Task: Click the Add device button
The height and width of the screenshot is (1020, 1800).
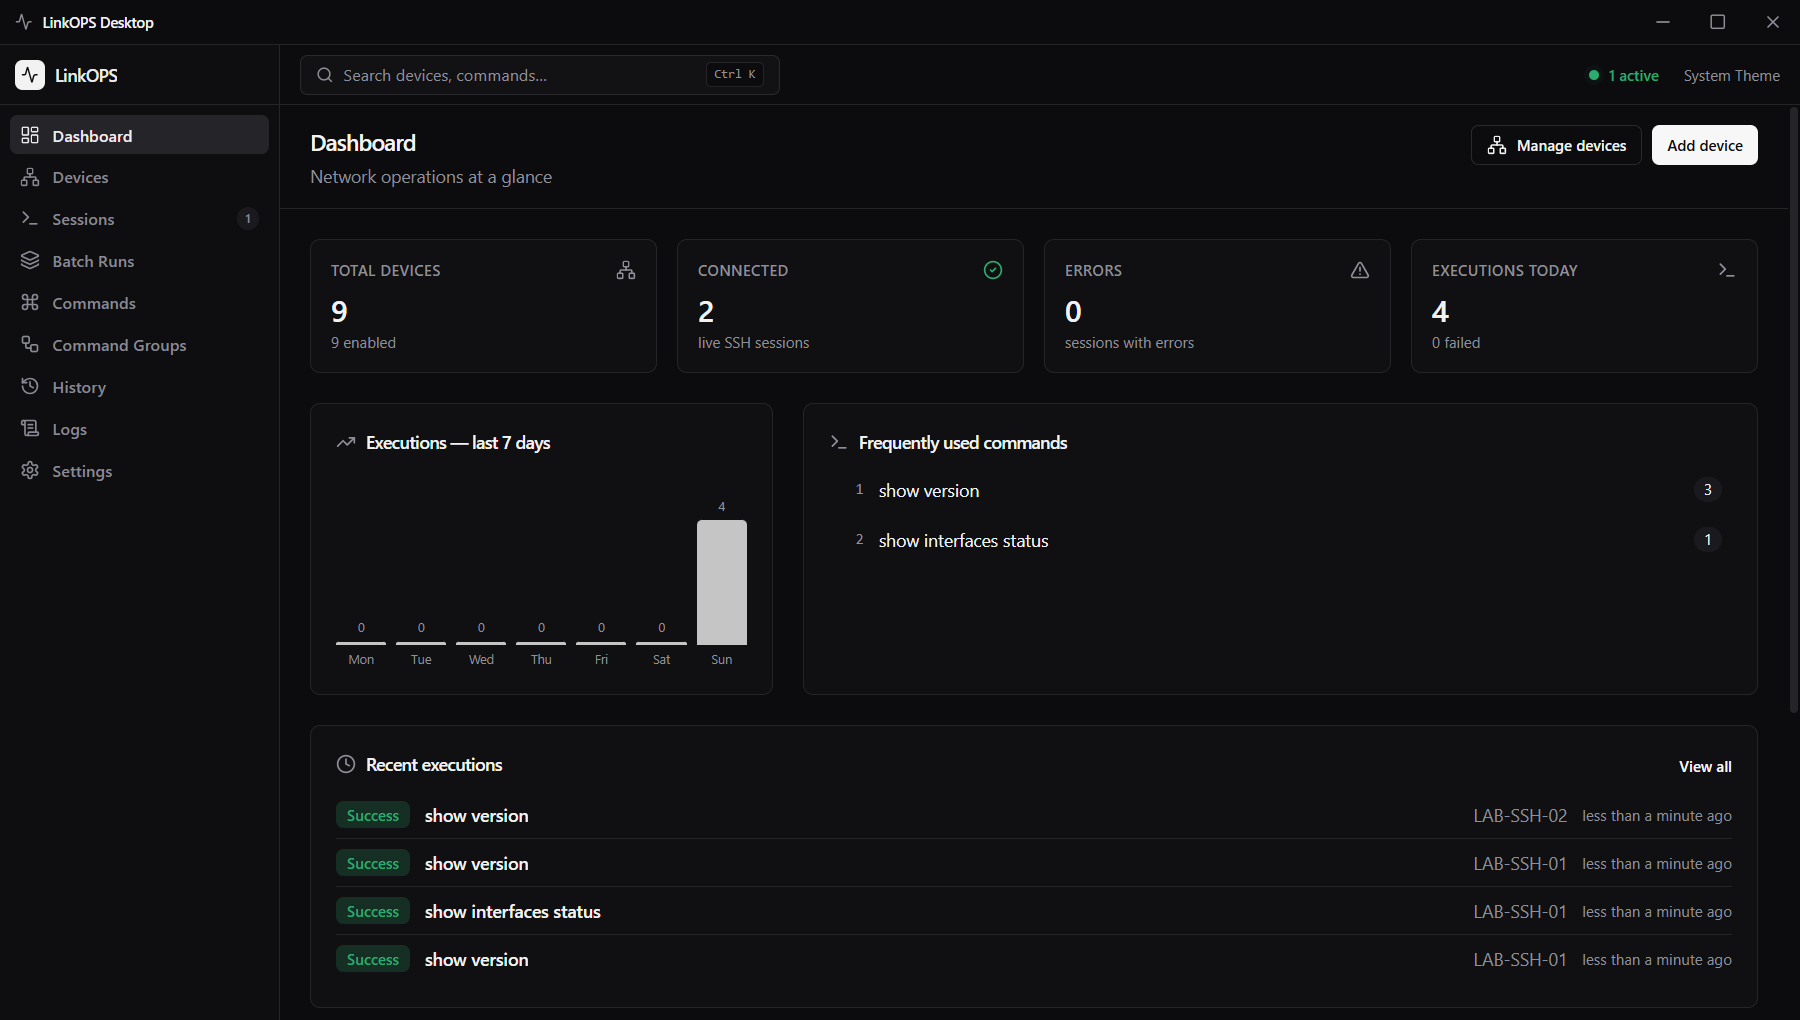Action: point(1705,145)
